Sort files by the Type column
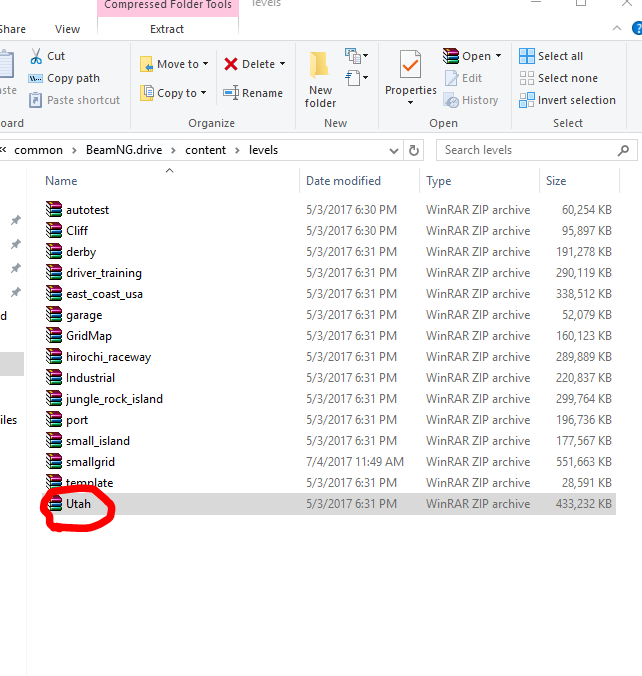This screenshot has width=642, height=676. tap(438, 181)
